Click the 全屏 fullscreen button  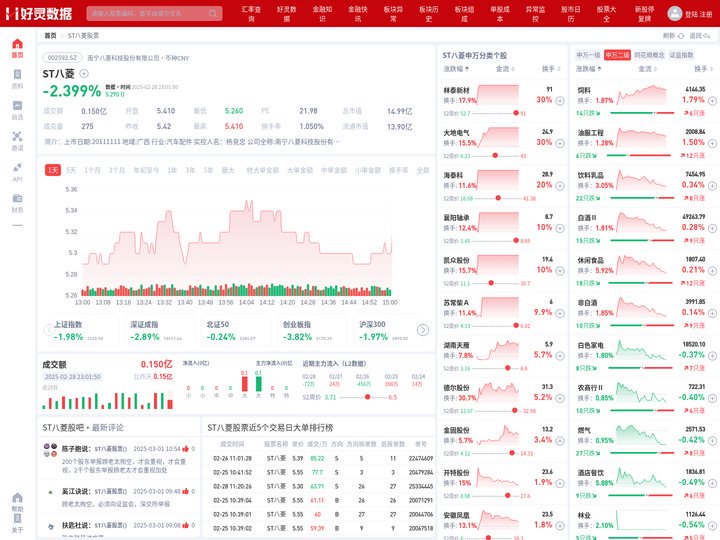422,170
